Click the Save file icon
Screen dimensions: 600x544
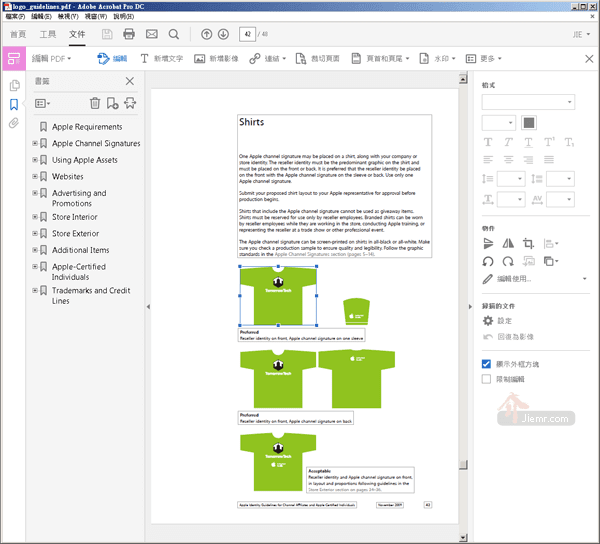coord(107,34)
